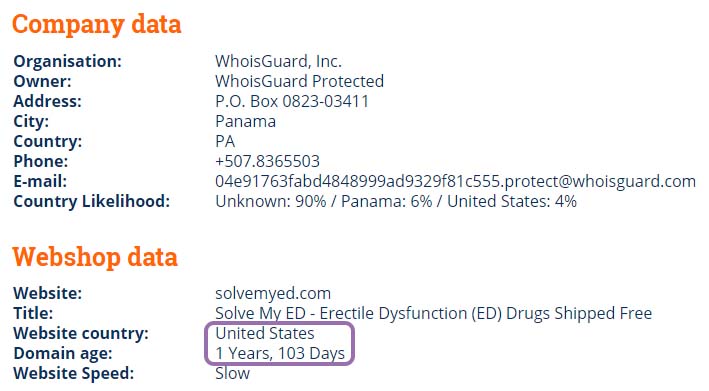Select the Solve My ED title text
709x391 pixels.
[x=434, y=313]
